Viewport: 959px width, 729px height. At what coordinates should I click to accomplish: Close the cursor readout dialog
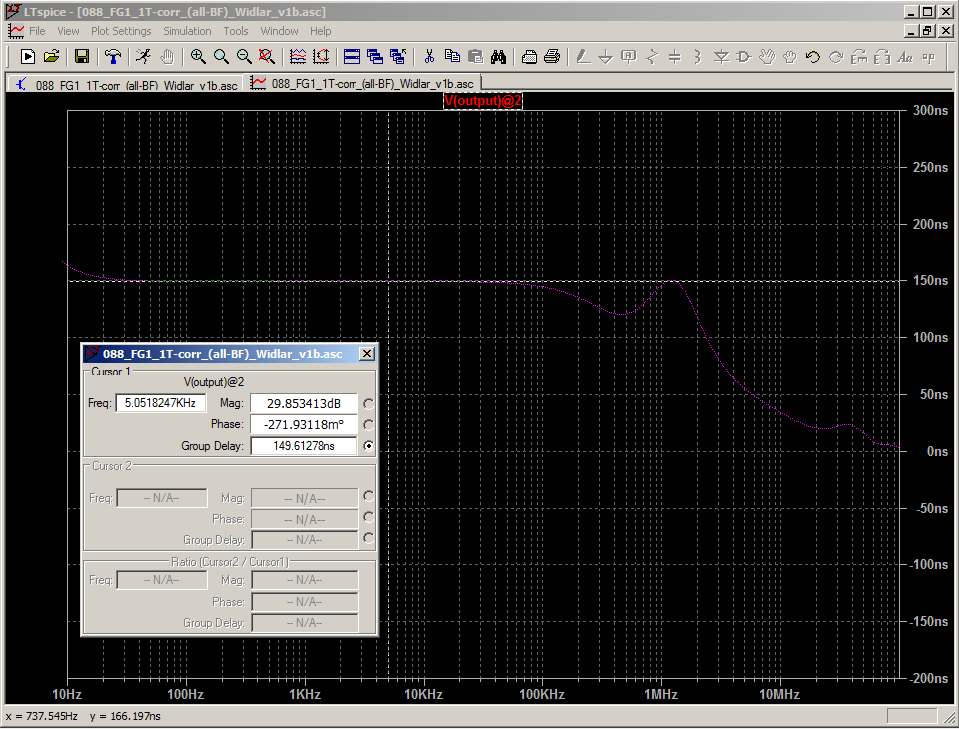point(366,354)
